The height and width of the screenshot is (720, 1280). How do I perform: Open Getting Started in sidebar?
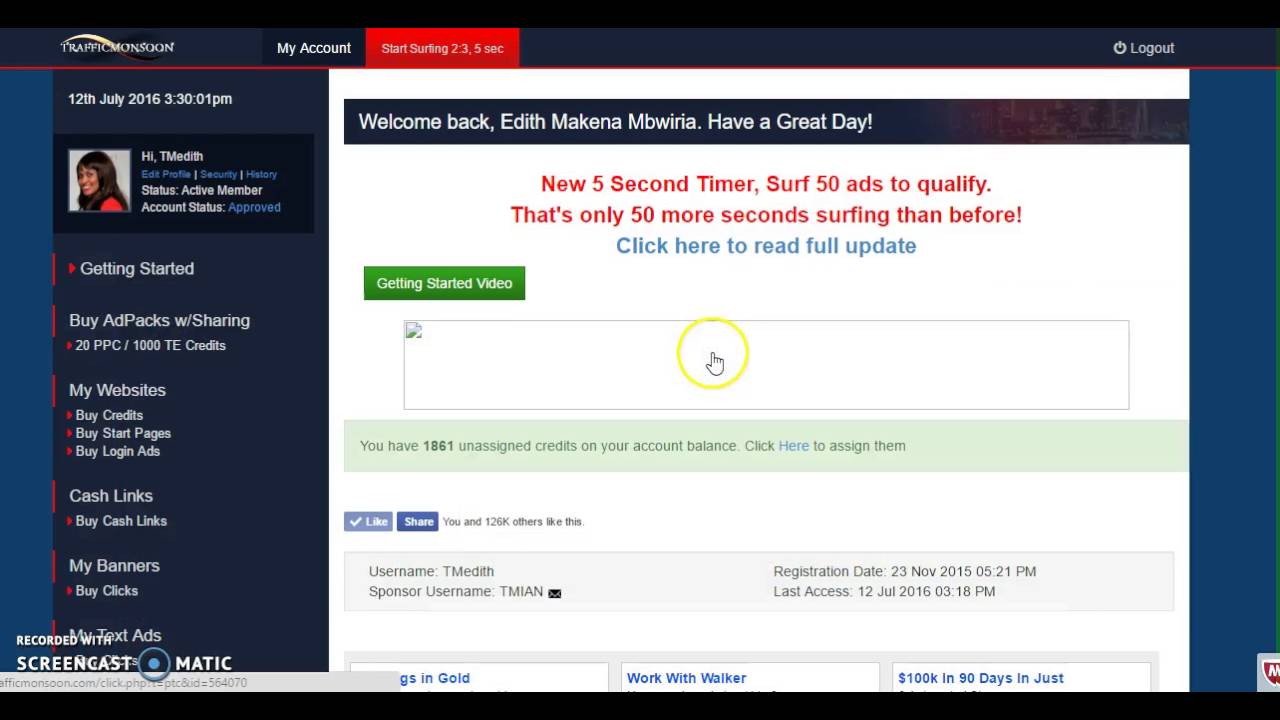(137, 268)
